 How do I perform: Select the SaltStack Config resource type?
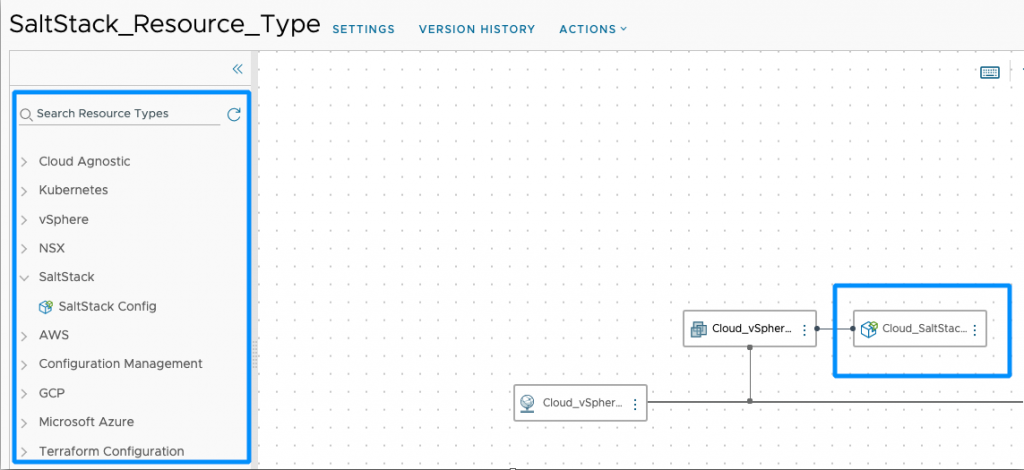tap(107, 306)
